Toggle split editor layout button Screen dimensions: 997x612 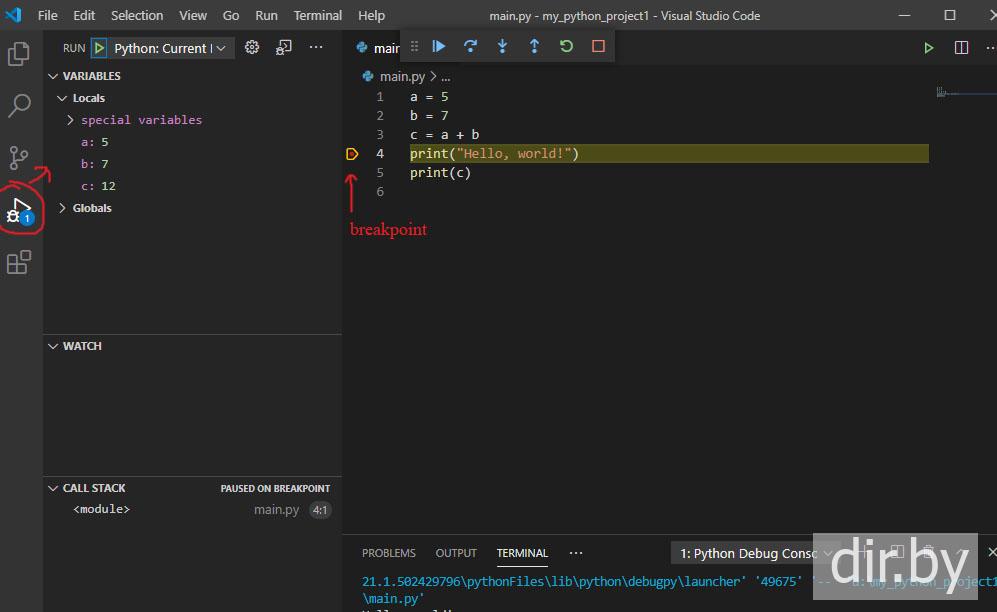pos(961,47)
